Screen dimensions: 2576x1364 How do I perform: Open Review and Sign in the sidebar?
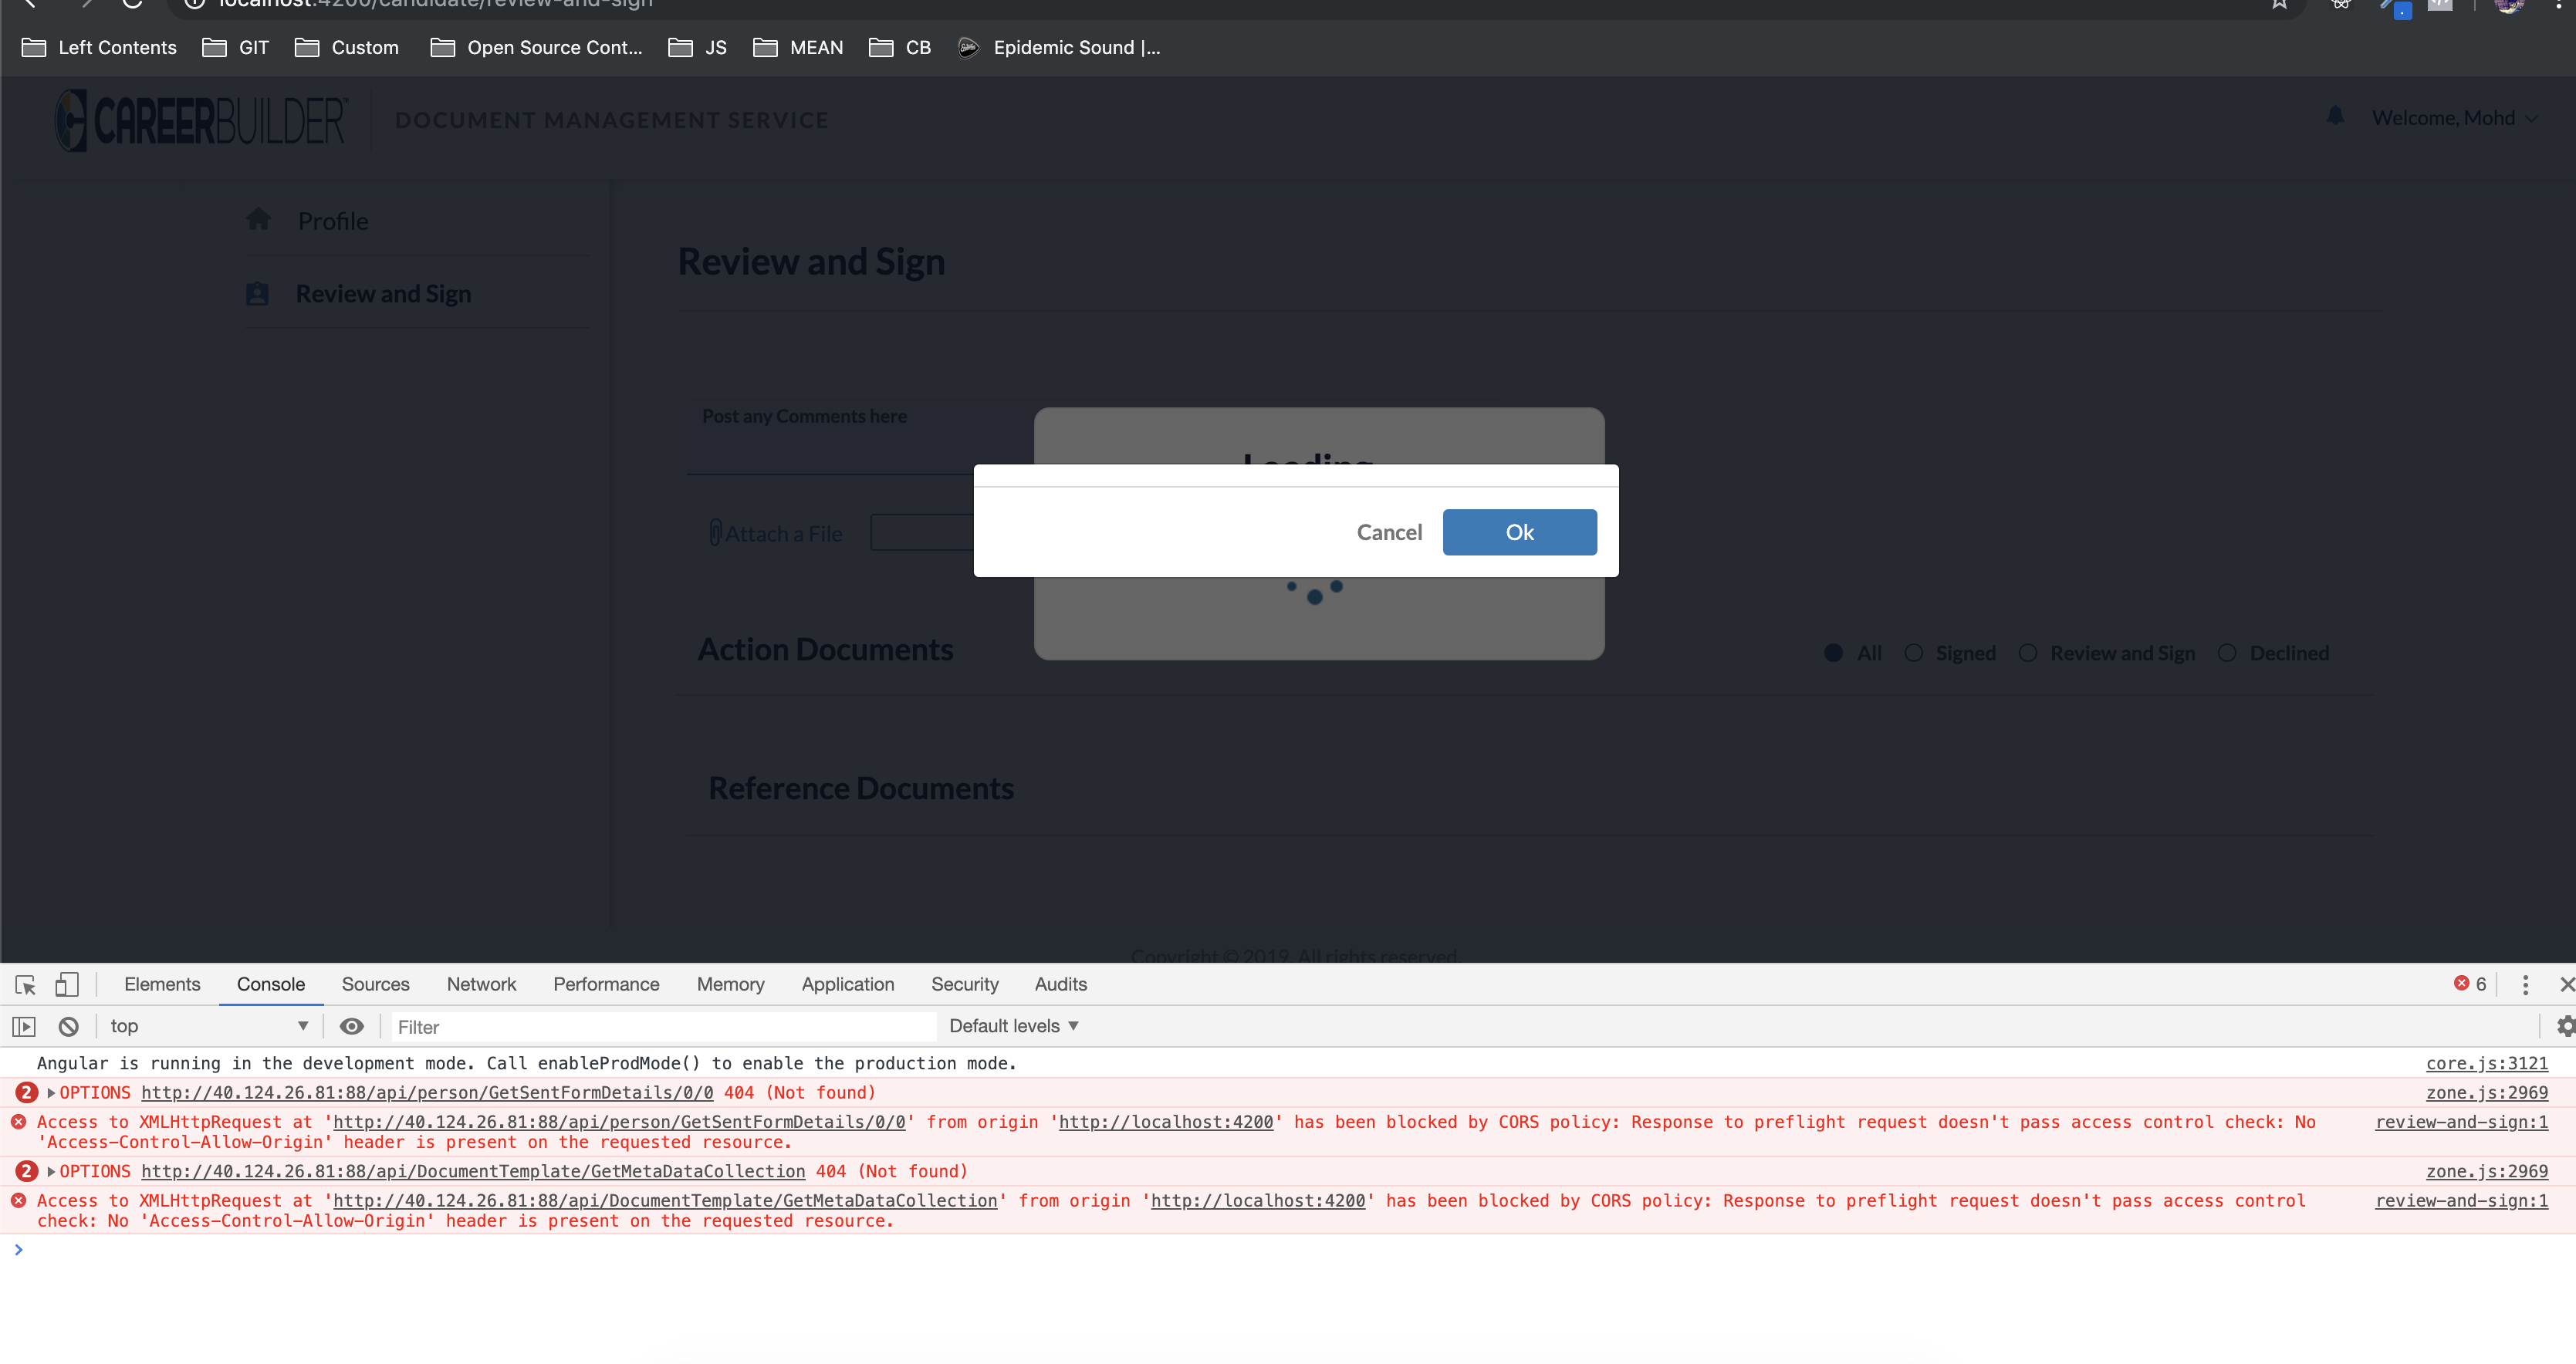coord(383,294)
